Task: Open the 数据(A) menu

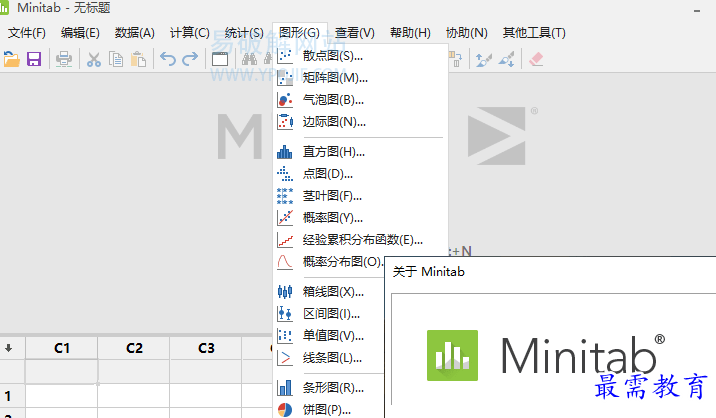Action: pyautogui.click(x=135, y=33)
